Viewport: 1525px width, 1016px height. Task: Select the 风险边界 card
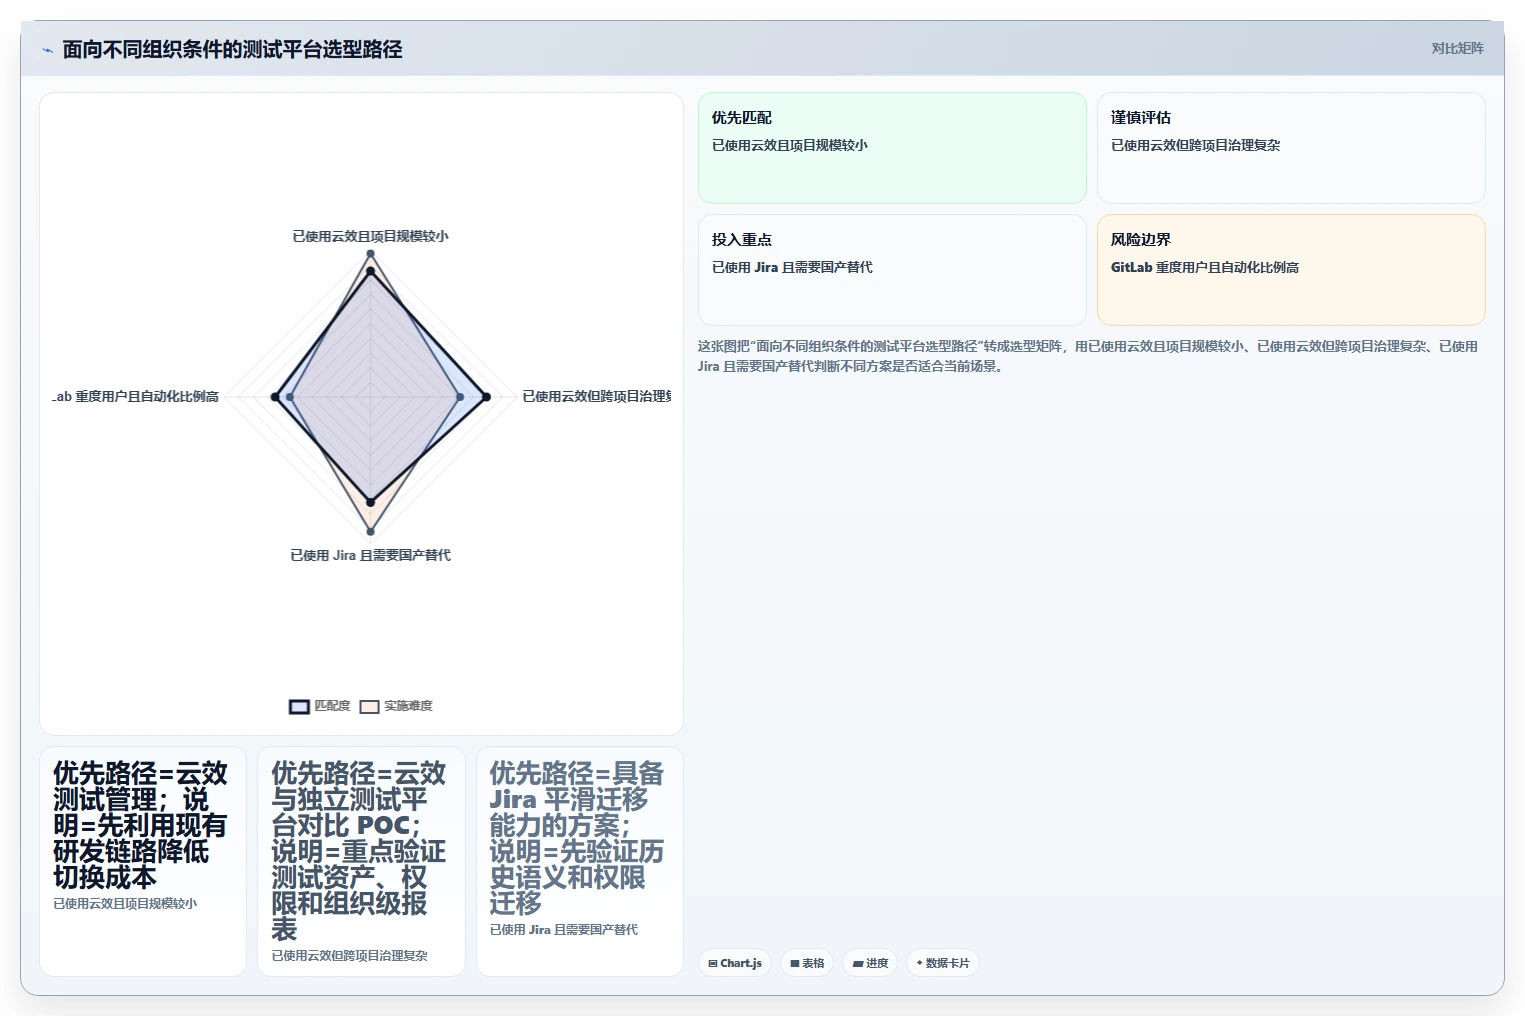coord(1291,270)
